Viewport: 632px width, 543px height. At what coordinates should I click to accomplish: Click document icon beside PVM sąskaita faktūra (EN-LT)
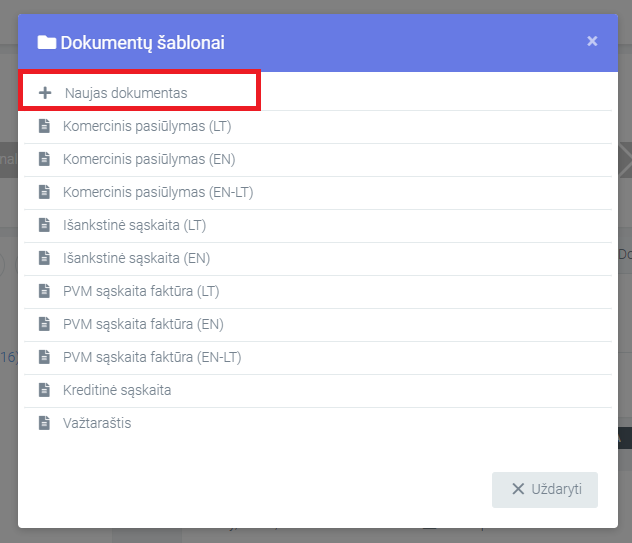(x=44, y=357)
